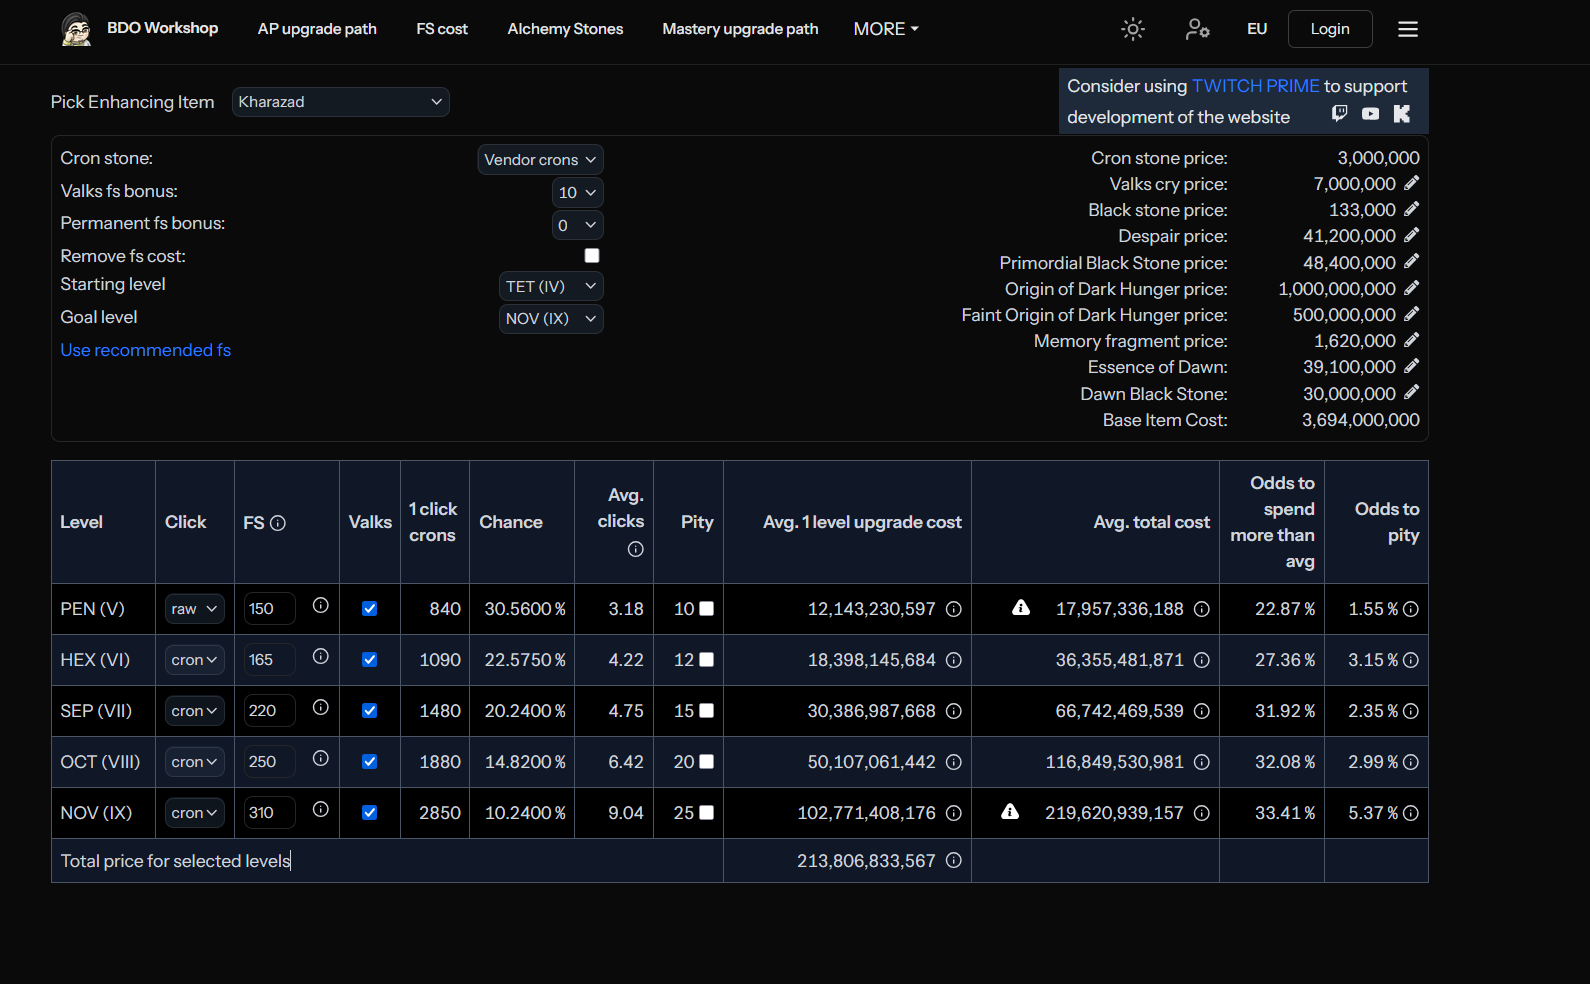Click the Login button

click(1330, 29)
